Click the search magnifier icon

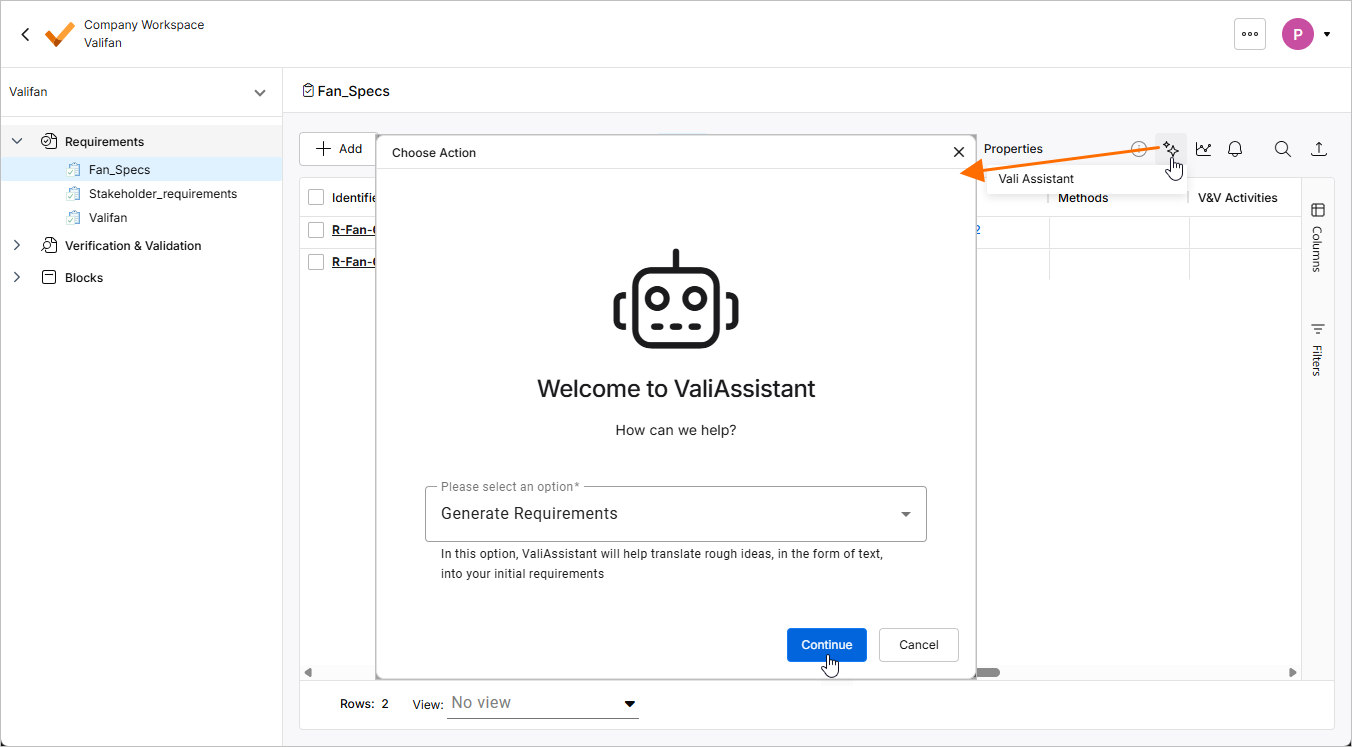coord(1282,149)
